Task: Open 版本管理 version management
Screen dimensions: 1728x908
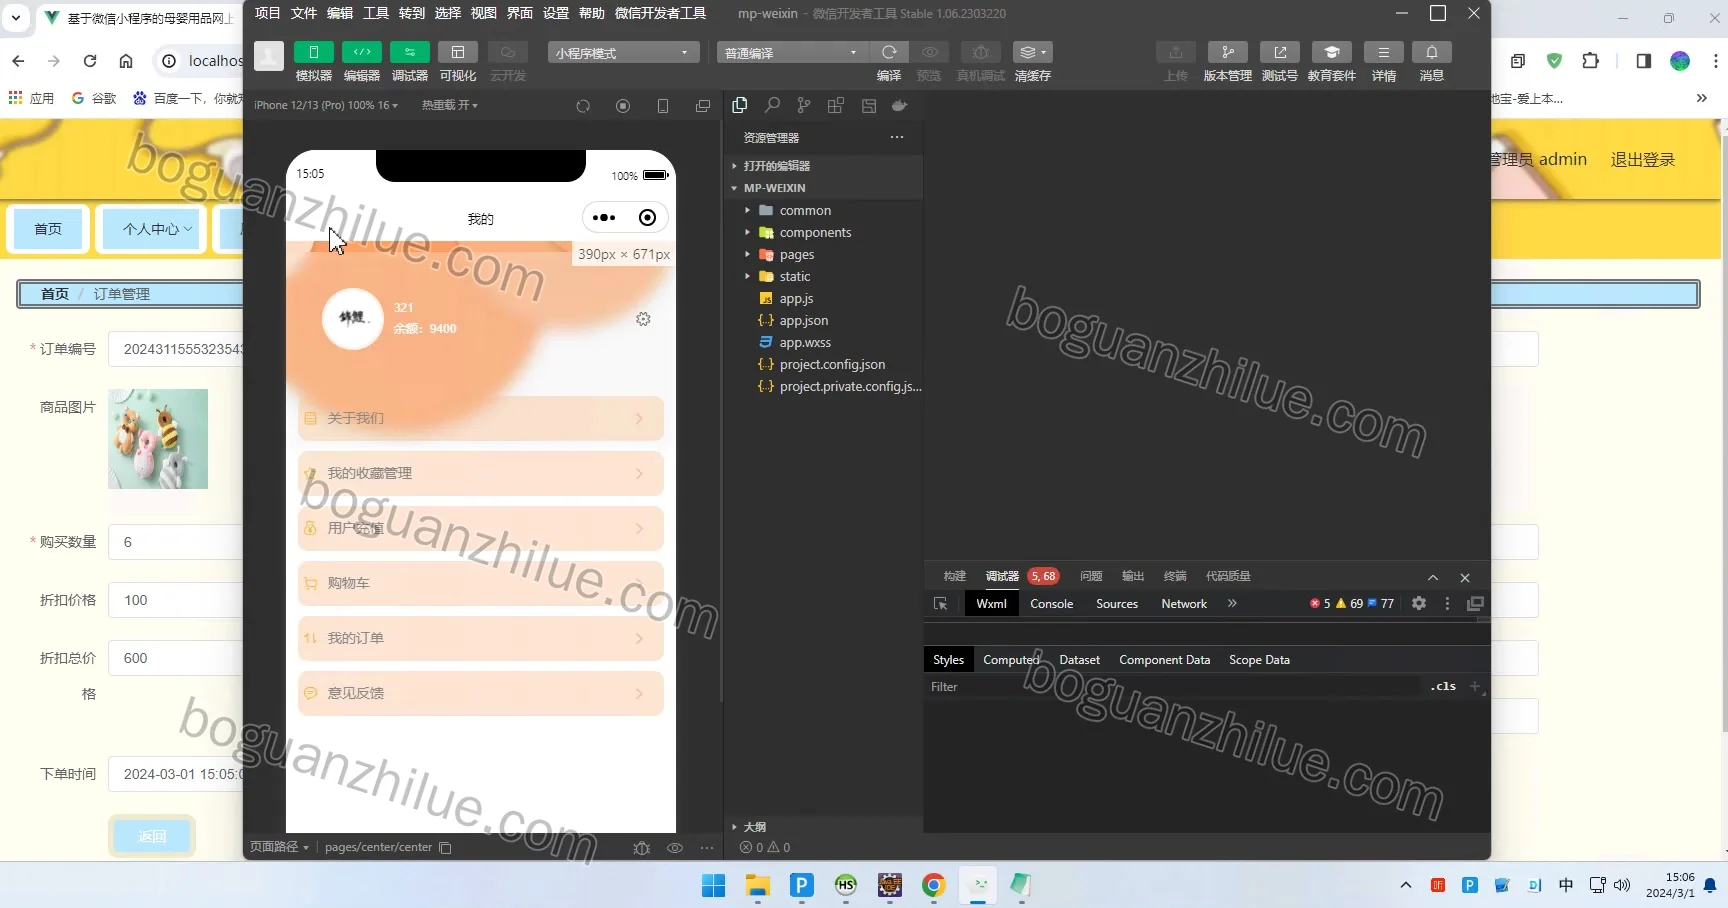Action: [1227, 52]
